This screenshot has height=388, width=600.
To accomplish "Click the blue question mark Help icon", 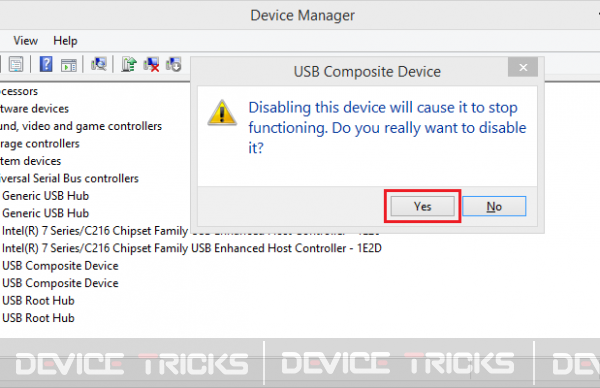I will (x=46, y=64).
